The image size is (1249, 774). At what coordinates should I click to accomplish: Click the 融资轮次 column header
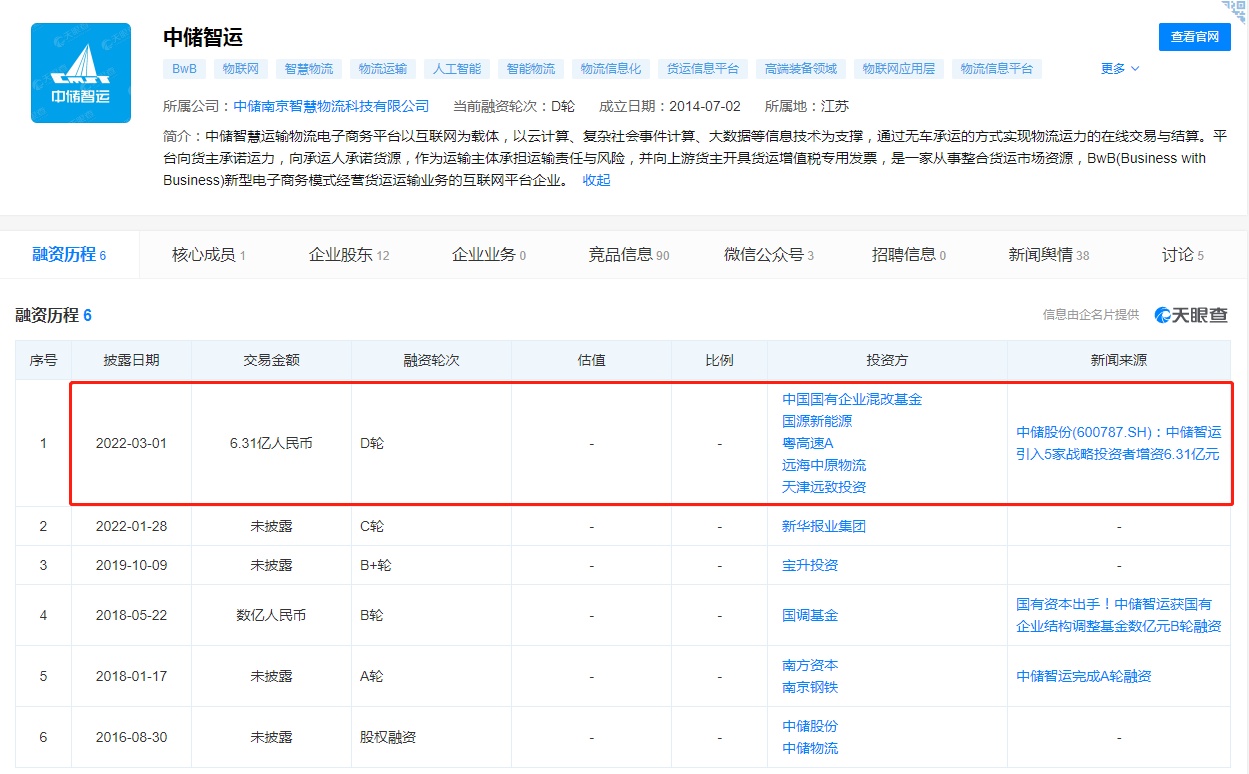pos(431,360)
